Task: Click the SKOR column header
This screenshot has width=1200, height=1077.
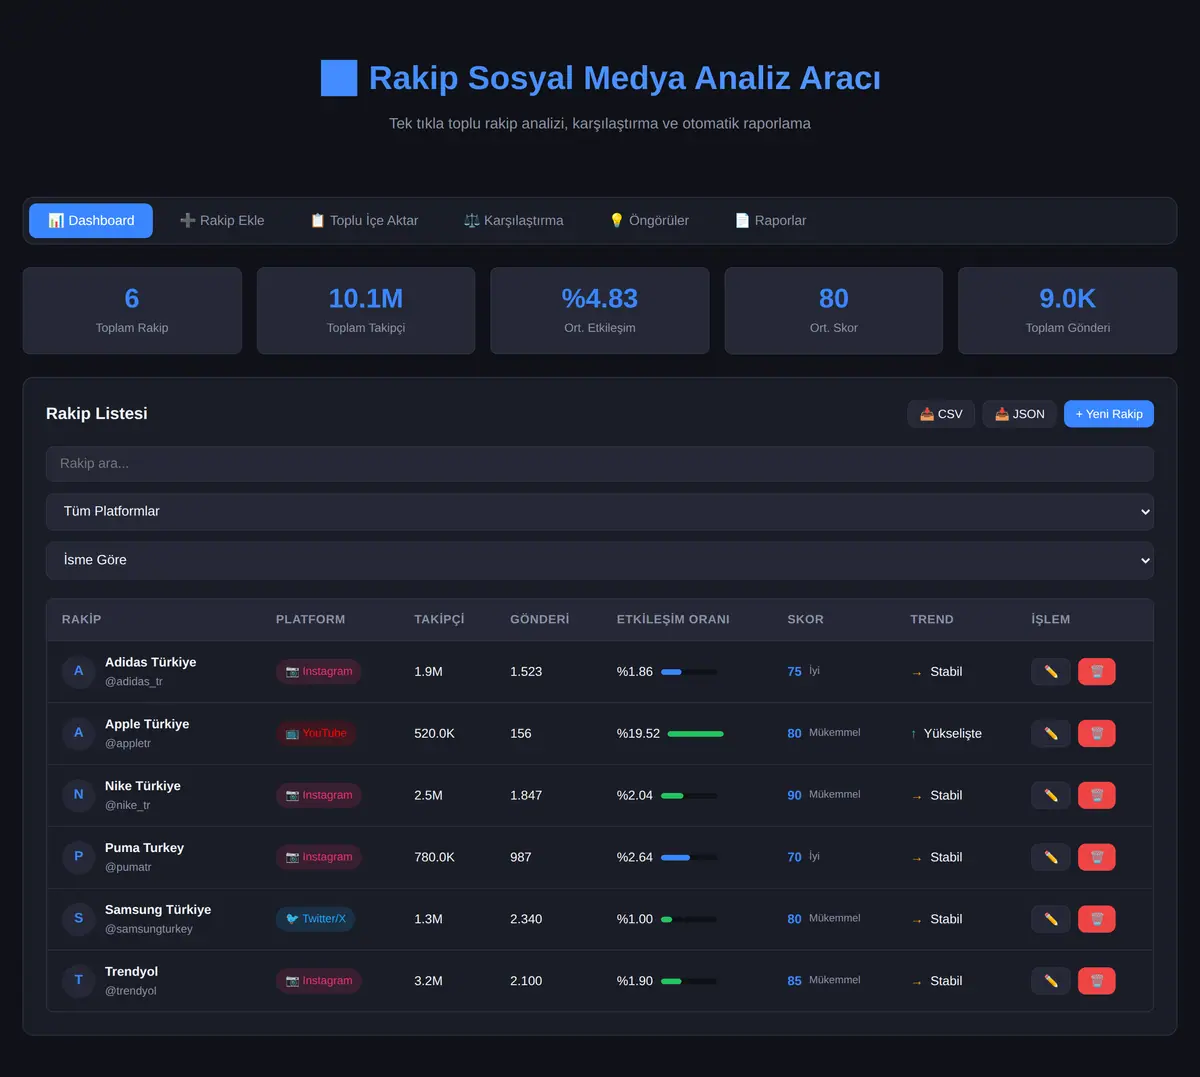Action: 806,620
